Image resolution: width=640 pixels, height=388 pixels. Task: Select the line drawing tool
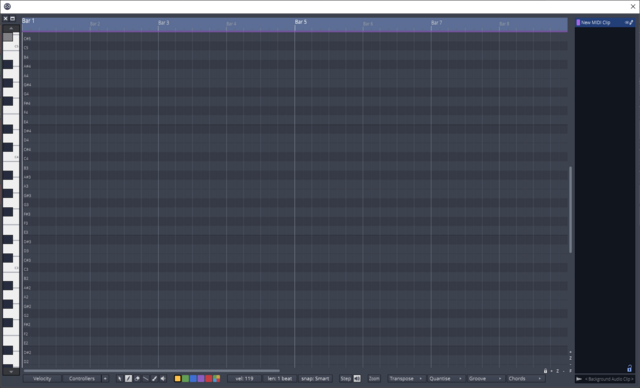[x=146, y=379]
